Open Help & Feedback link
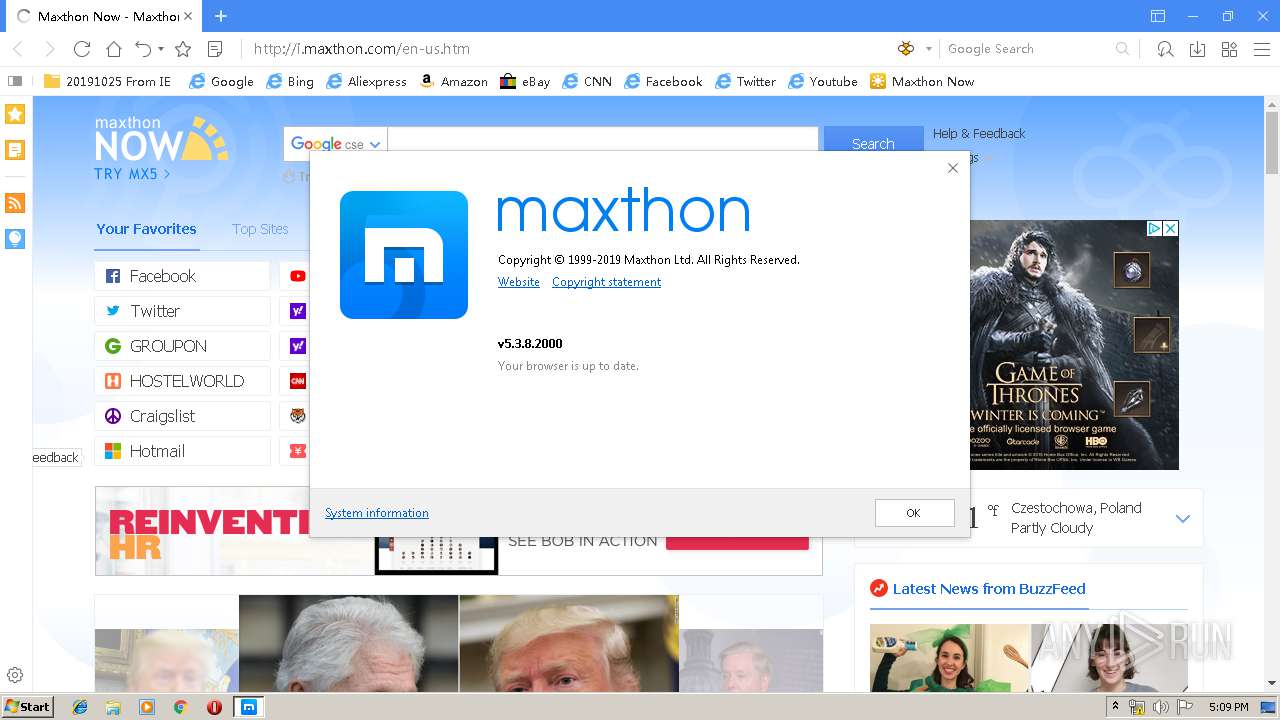Viewport: 1280px width, 720px height. [979, 133]
